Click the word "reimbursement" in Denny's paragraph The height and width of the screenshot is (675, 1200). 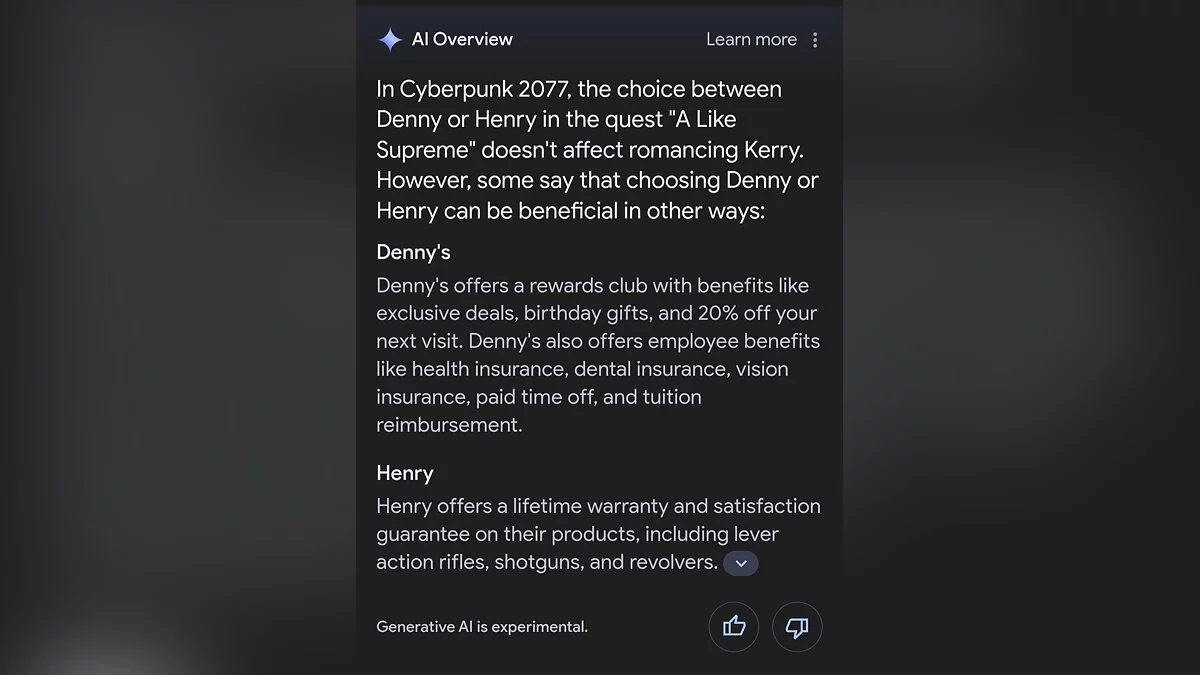pyautogui.click(x=449, y=425)
